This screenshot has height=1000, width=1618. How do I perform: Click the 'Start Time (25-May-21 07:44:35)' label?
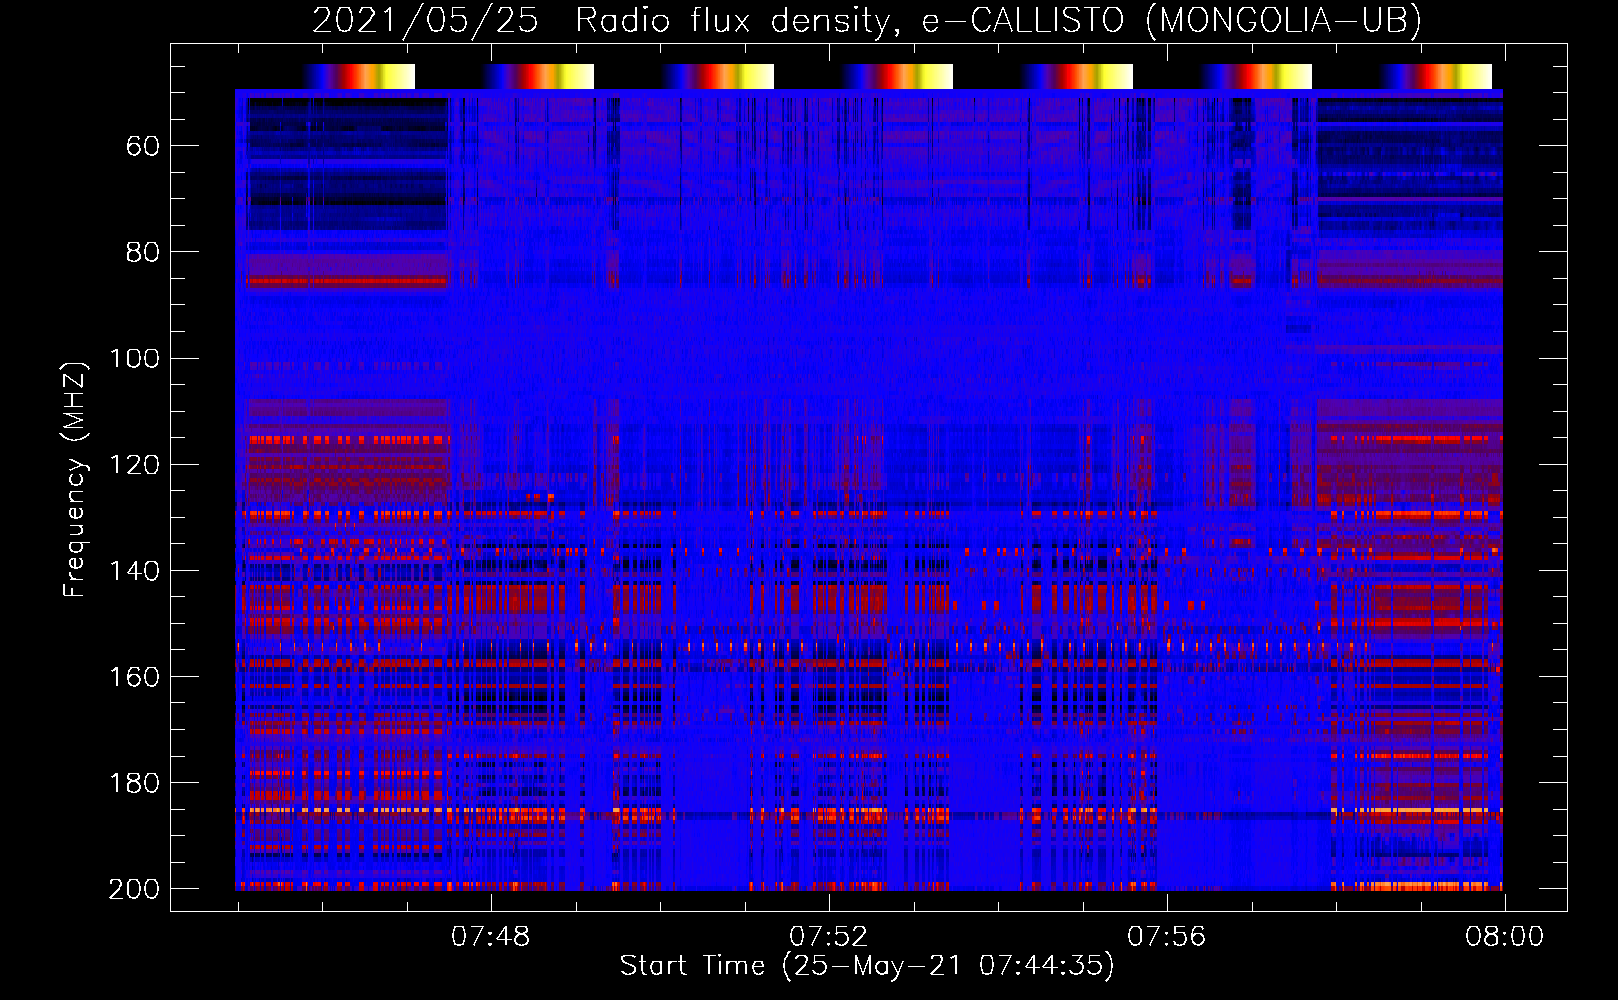(x=867, y=966)
